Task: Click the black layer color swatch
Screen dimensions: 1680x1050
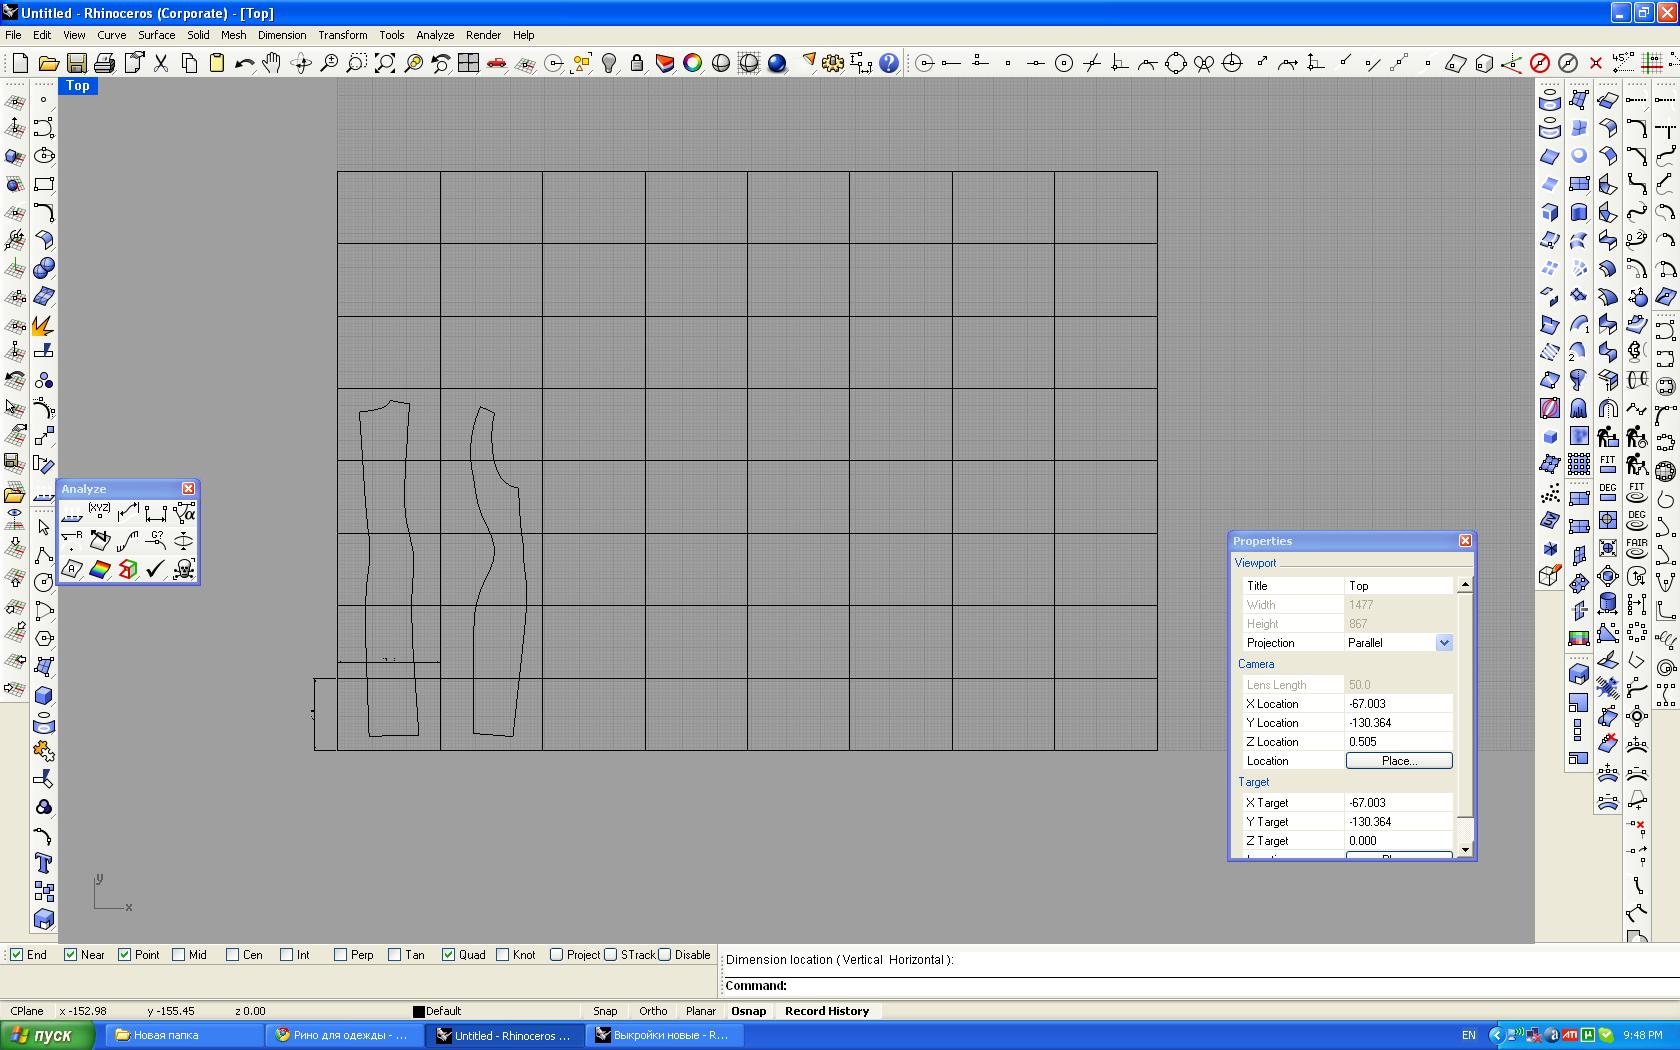Action: click(419, 1011)
